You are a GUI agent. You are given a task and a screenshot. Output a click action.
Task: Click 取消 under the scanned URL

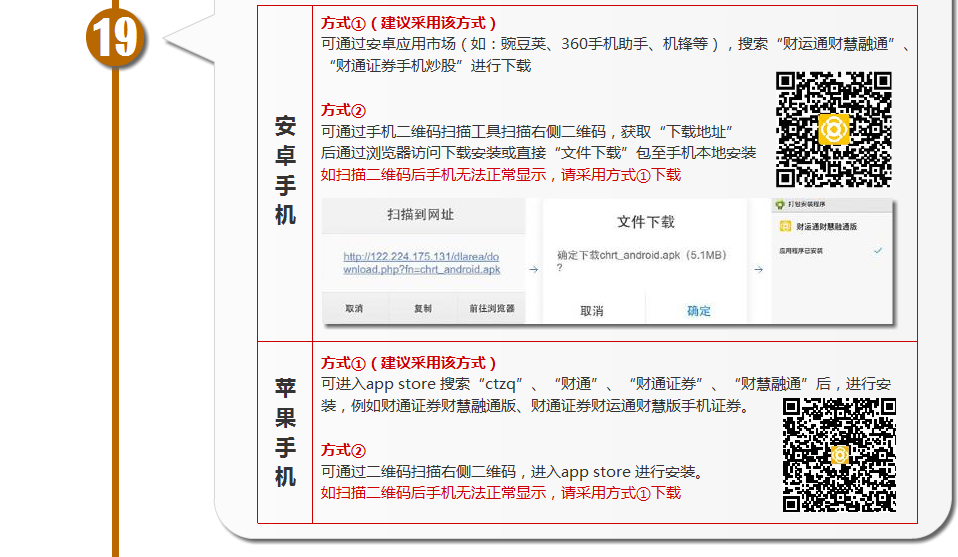354,308
